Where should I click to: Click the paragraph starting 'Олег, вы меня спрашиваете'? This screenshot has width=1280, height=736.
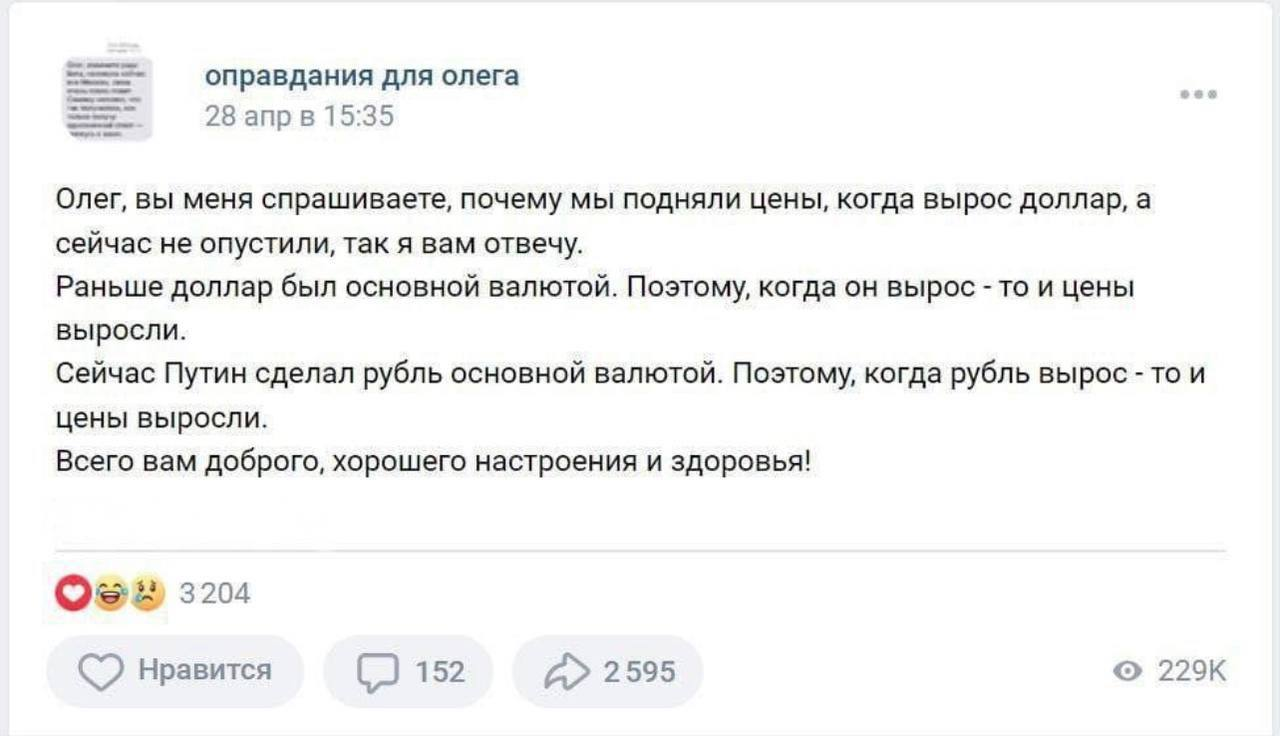603,221
